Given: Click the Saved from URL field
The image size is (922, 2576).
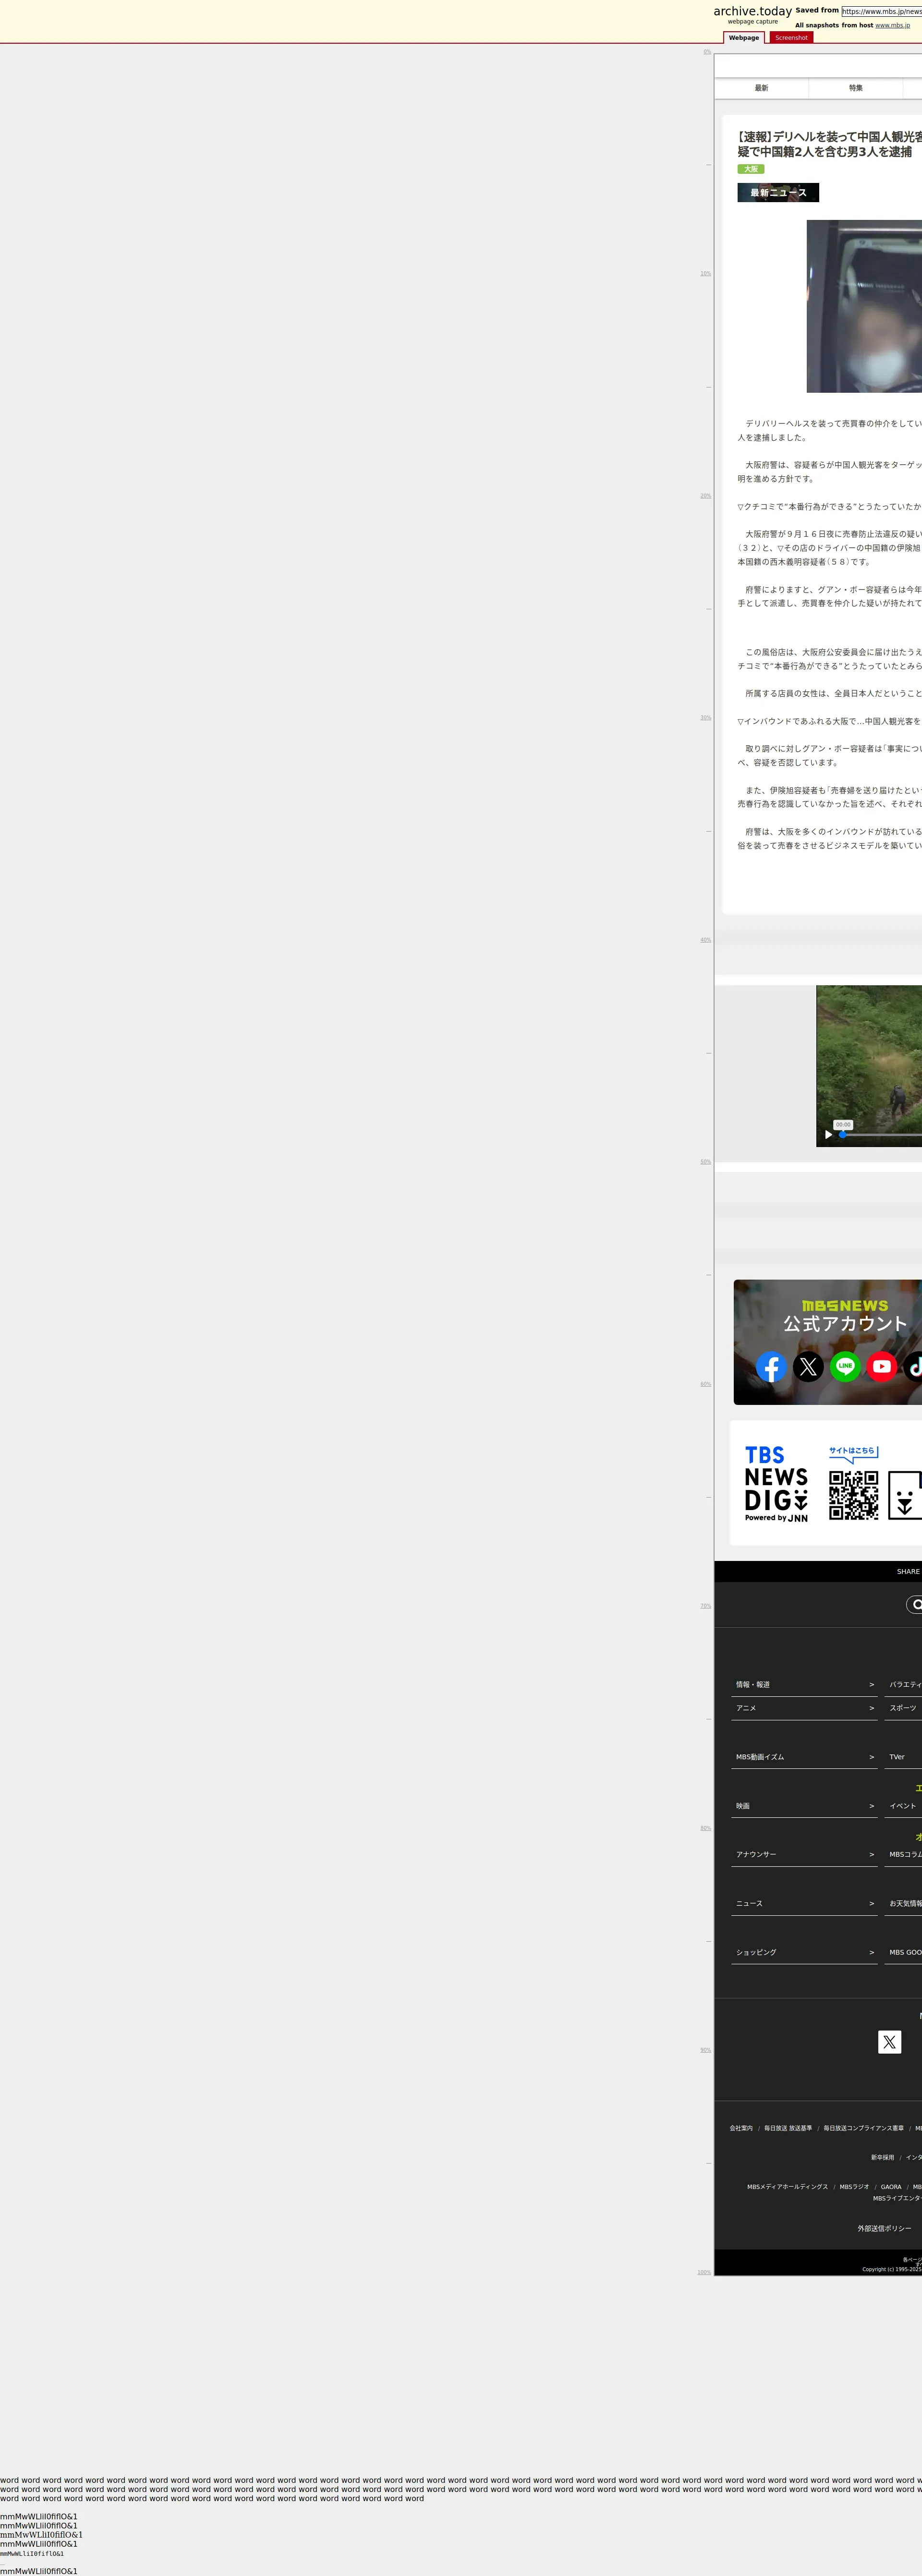Looking at the screenshot, I should tap(881, 11).
